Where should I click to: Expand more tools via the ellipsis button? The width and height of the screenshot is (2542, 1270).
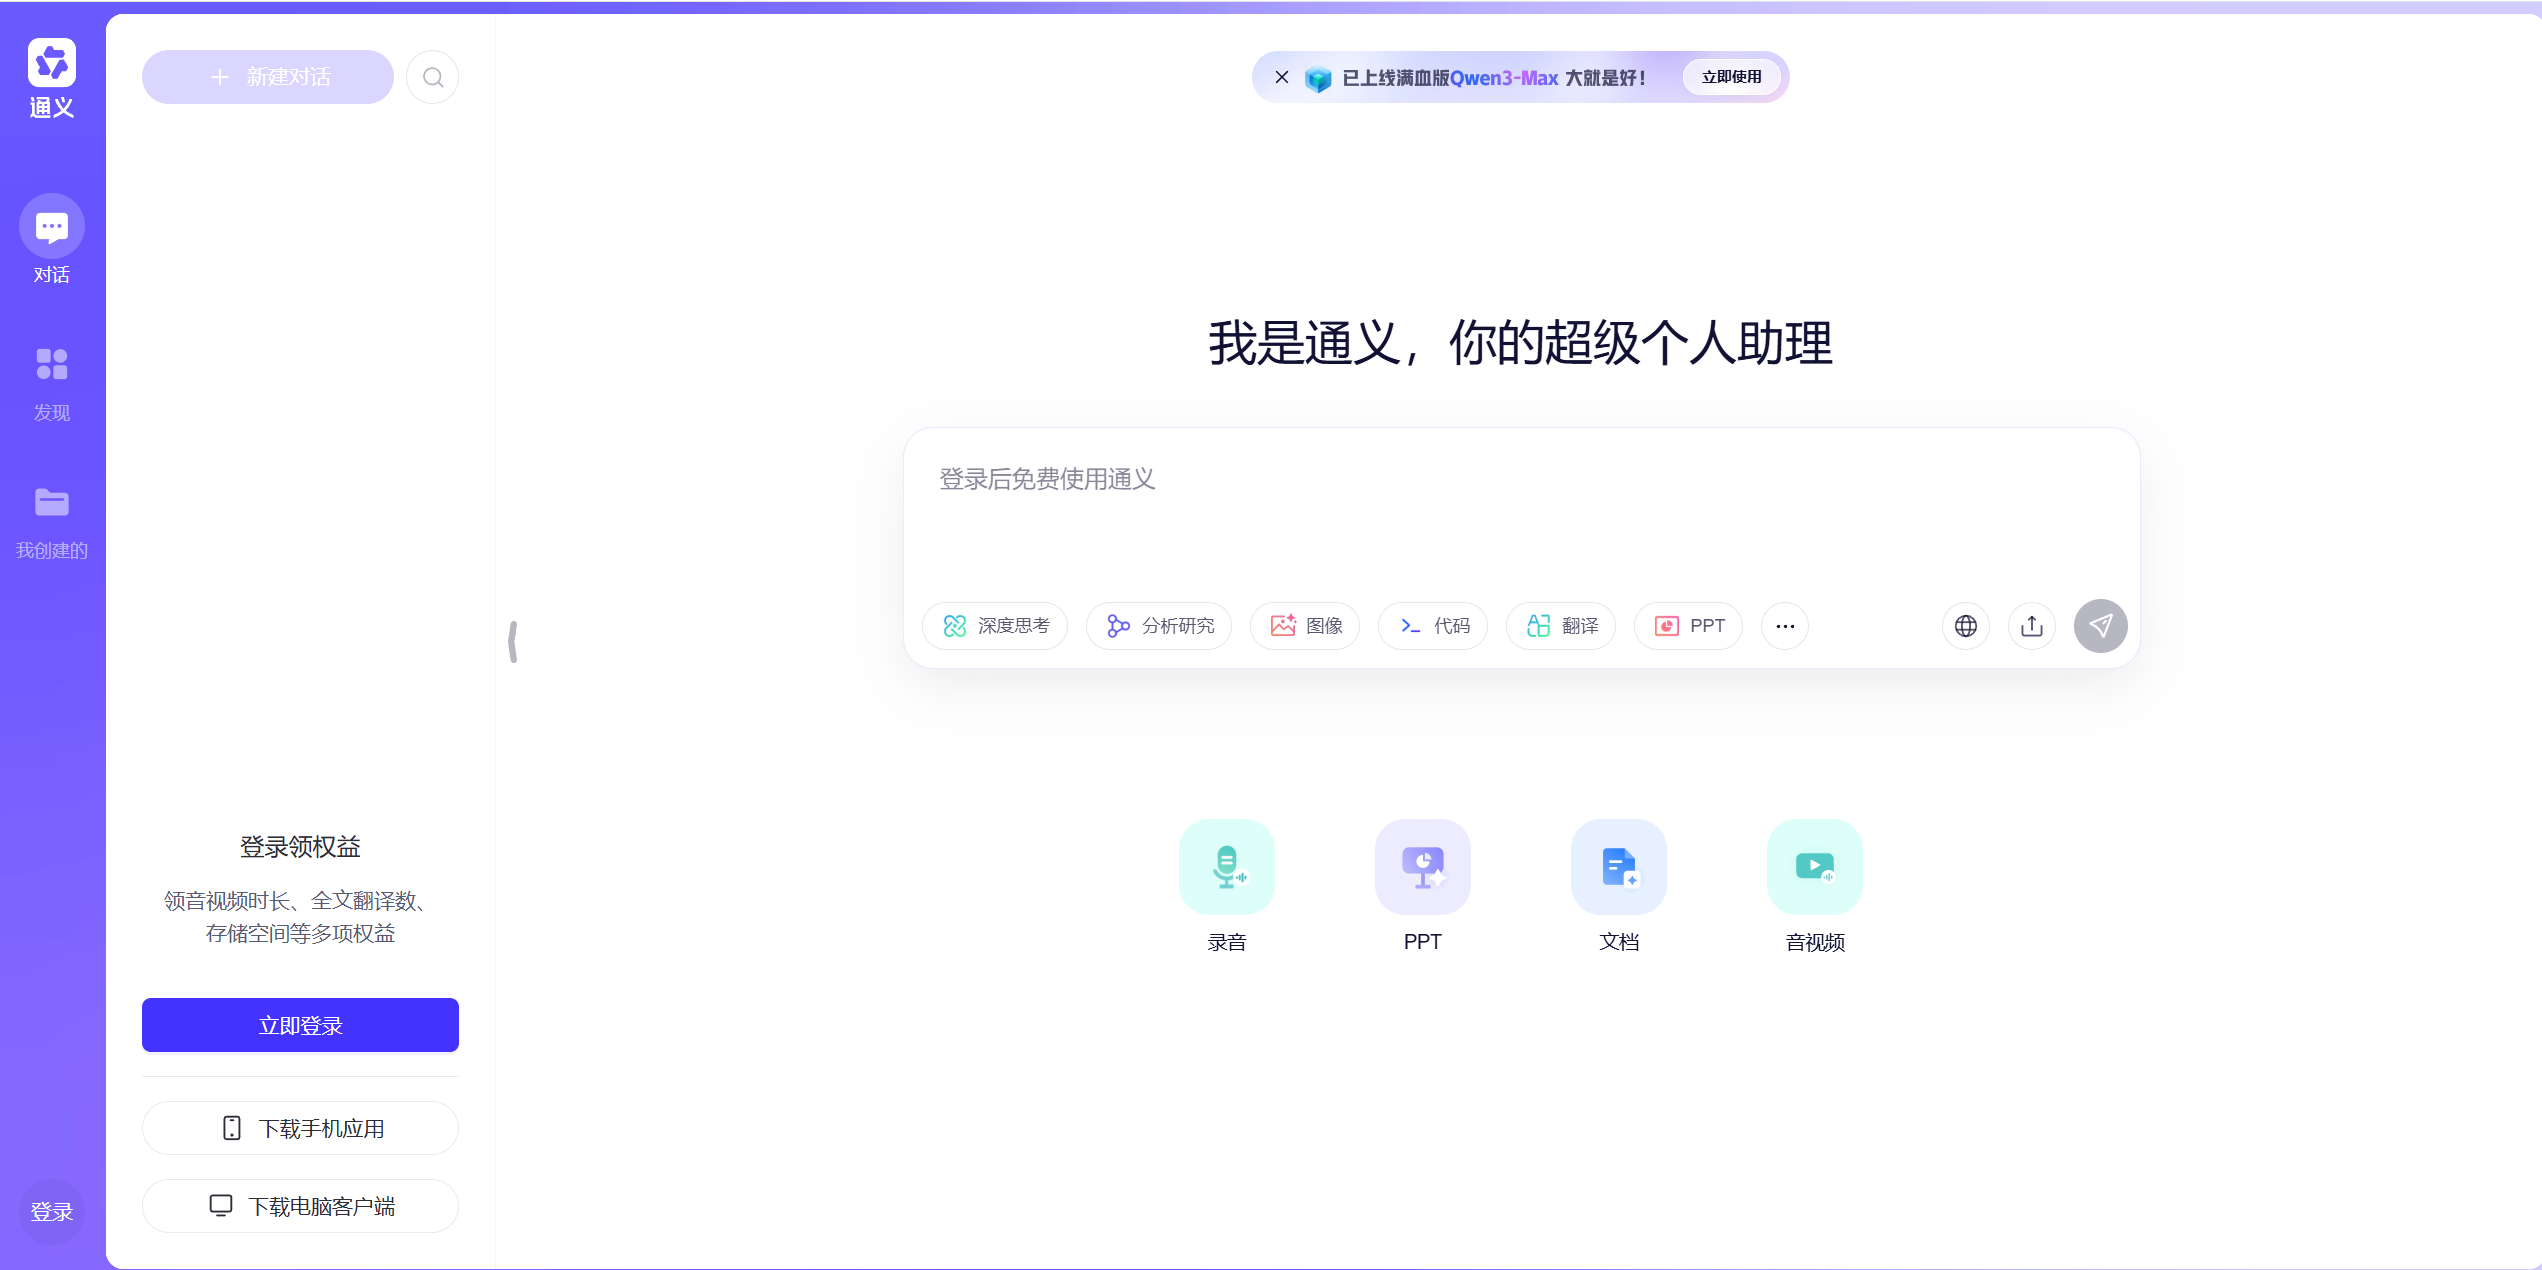pyautogui.click(x=1785, y=625)
